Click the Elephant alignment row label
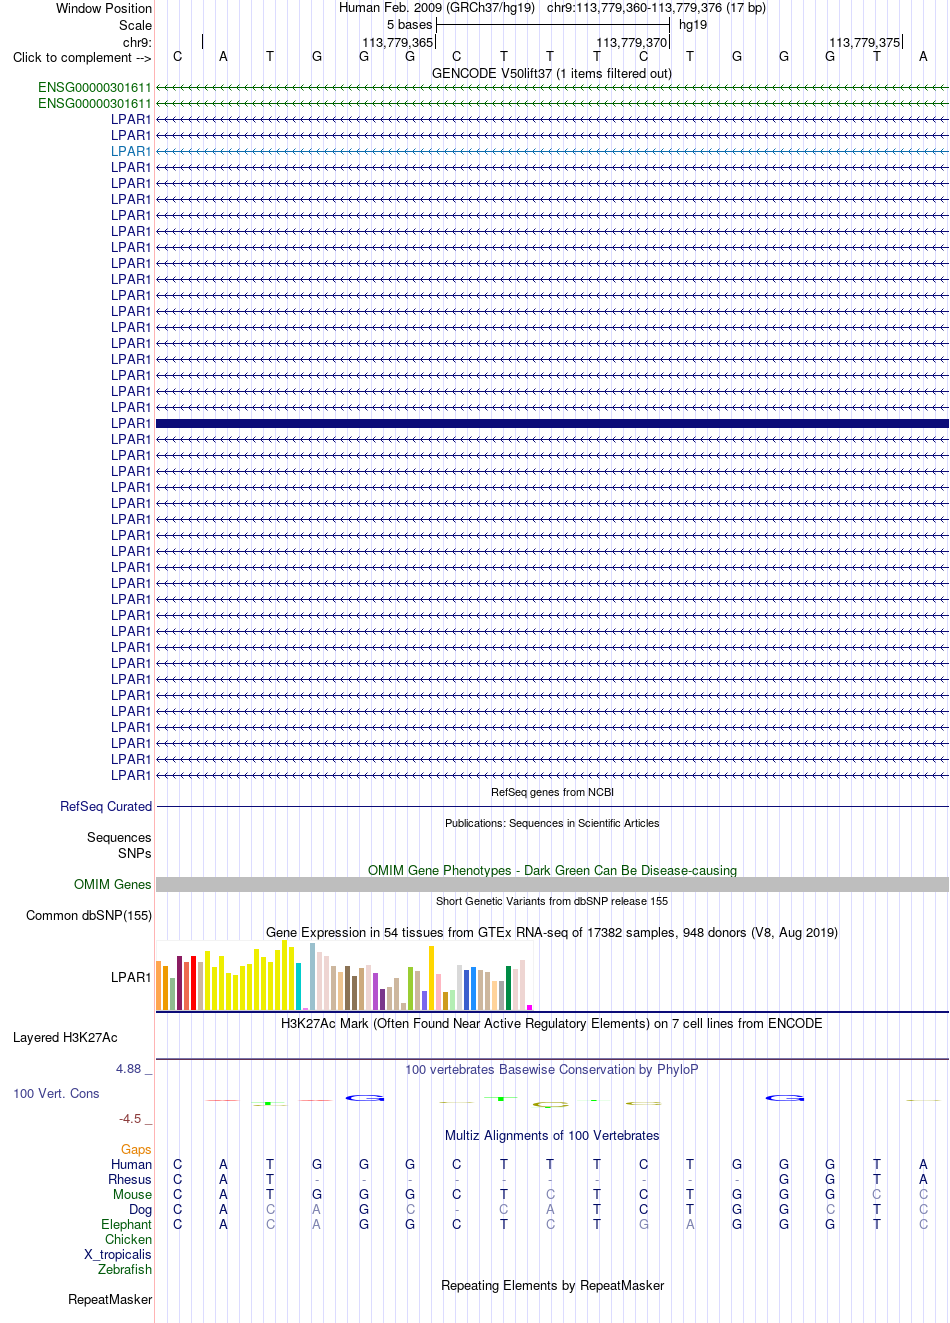Screen dimensions: 950x1323 [x=127, y=1224]
